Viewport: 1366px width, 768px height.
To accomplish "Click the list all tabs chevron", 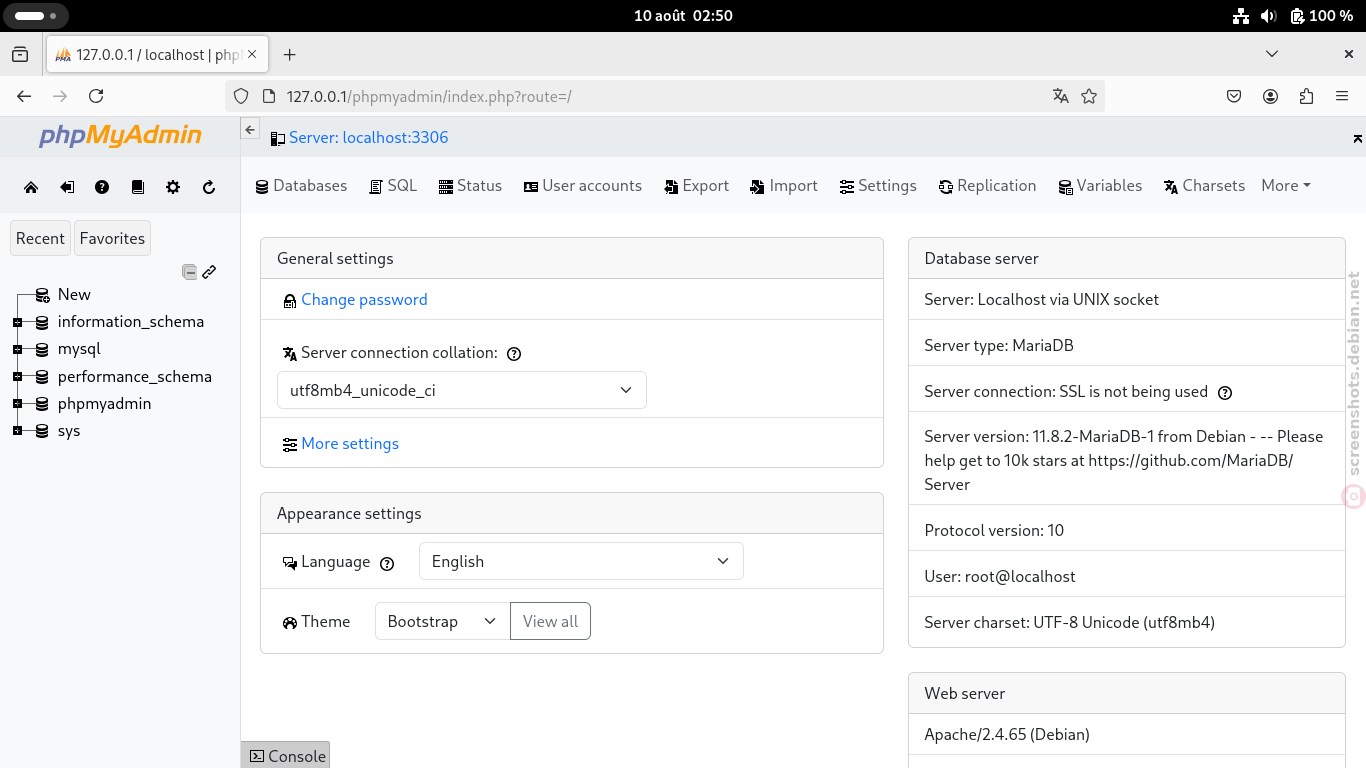I will (1272, 54).
